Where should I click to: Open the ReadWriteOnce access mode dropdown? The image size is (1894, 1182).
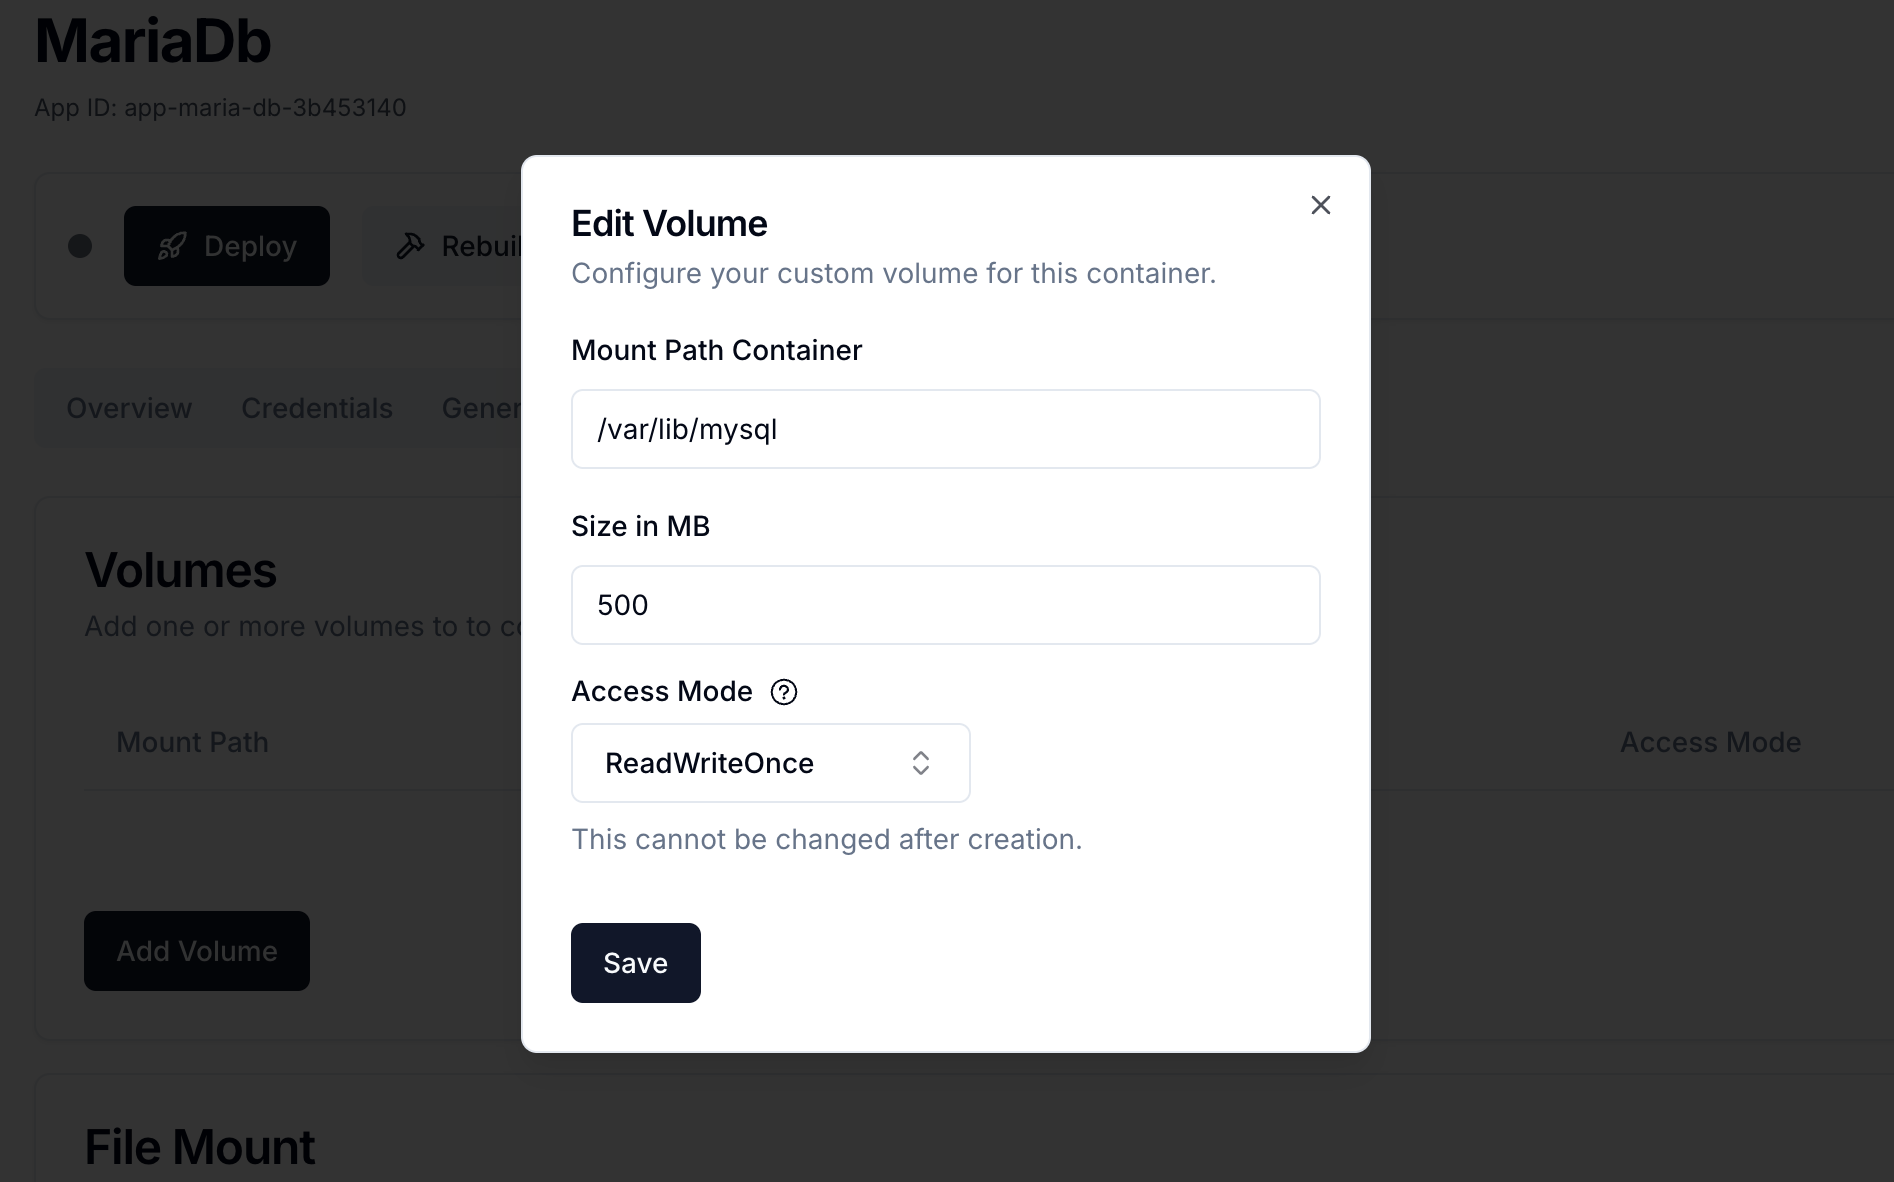tap(770, 763)
